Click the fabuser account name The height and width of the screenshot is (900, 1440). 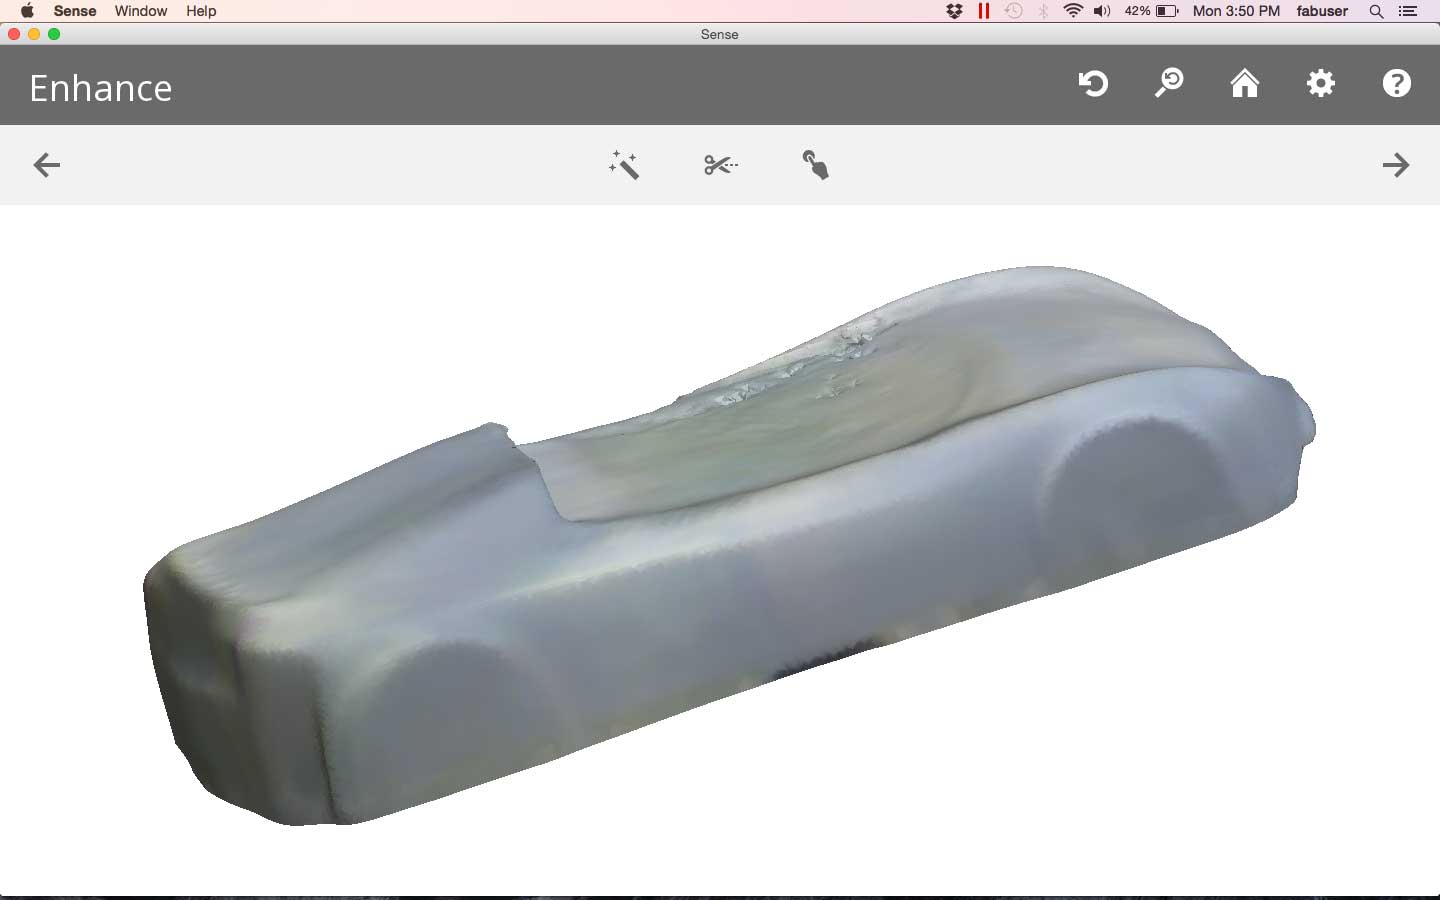(1322, 11)
